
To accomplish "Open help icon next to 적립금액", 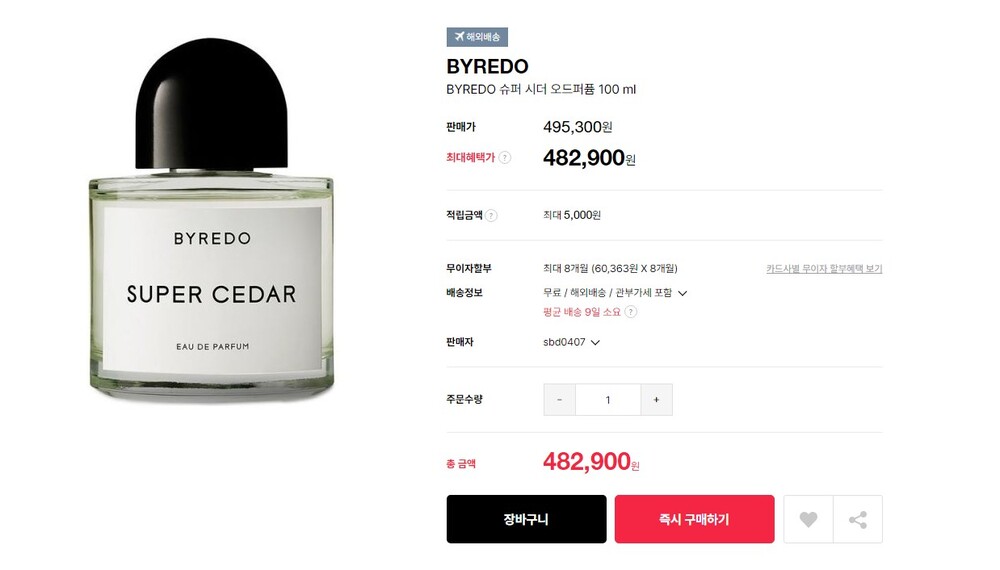I will click(491, 216).
